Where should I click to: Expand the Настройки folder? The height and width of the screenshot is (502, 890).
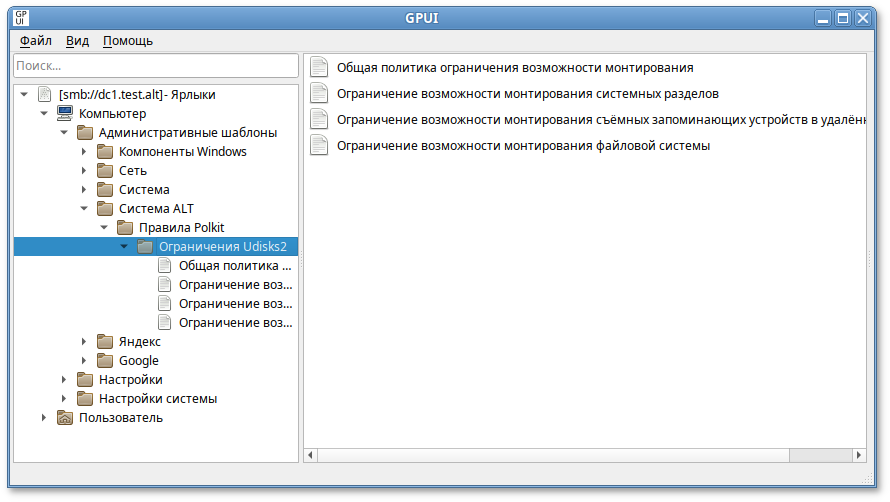click(64, 380)
